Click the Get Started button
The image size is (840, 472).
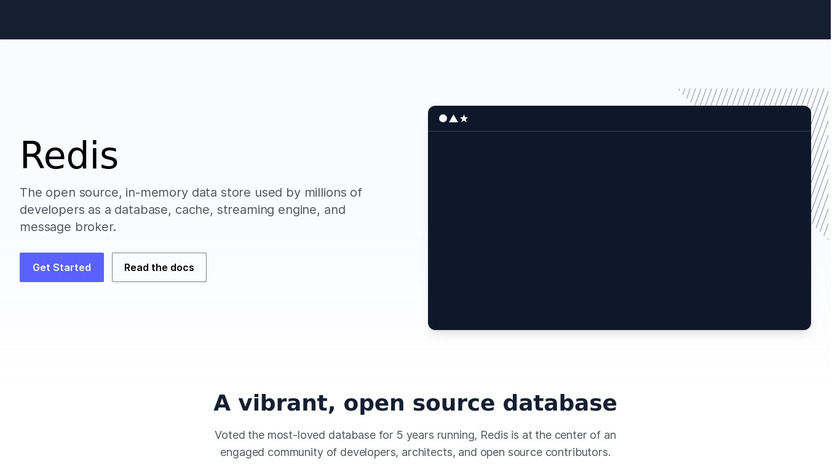click(x=62, y=267)
